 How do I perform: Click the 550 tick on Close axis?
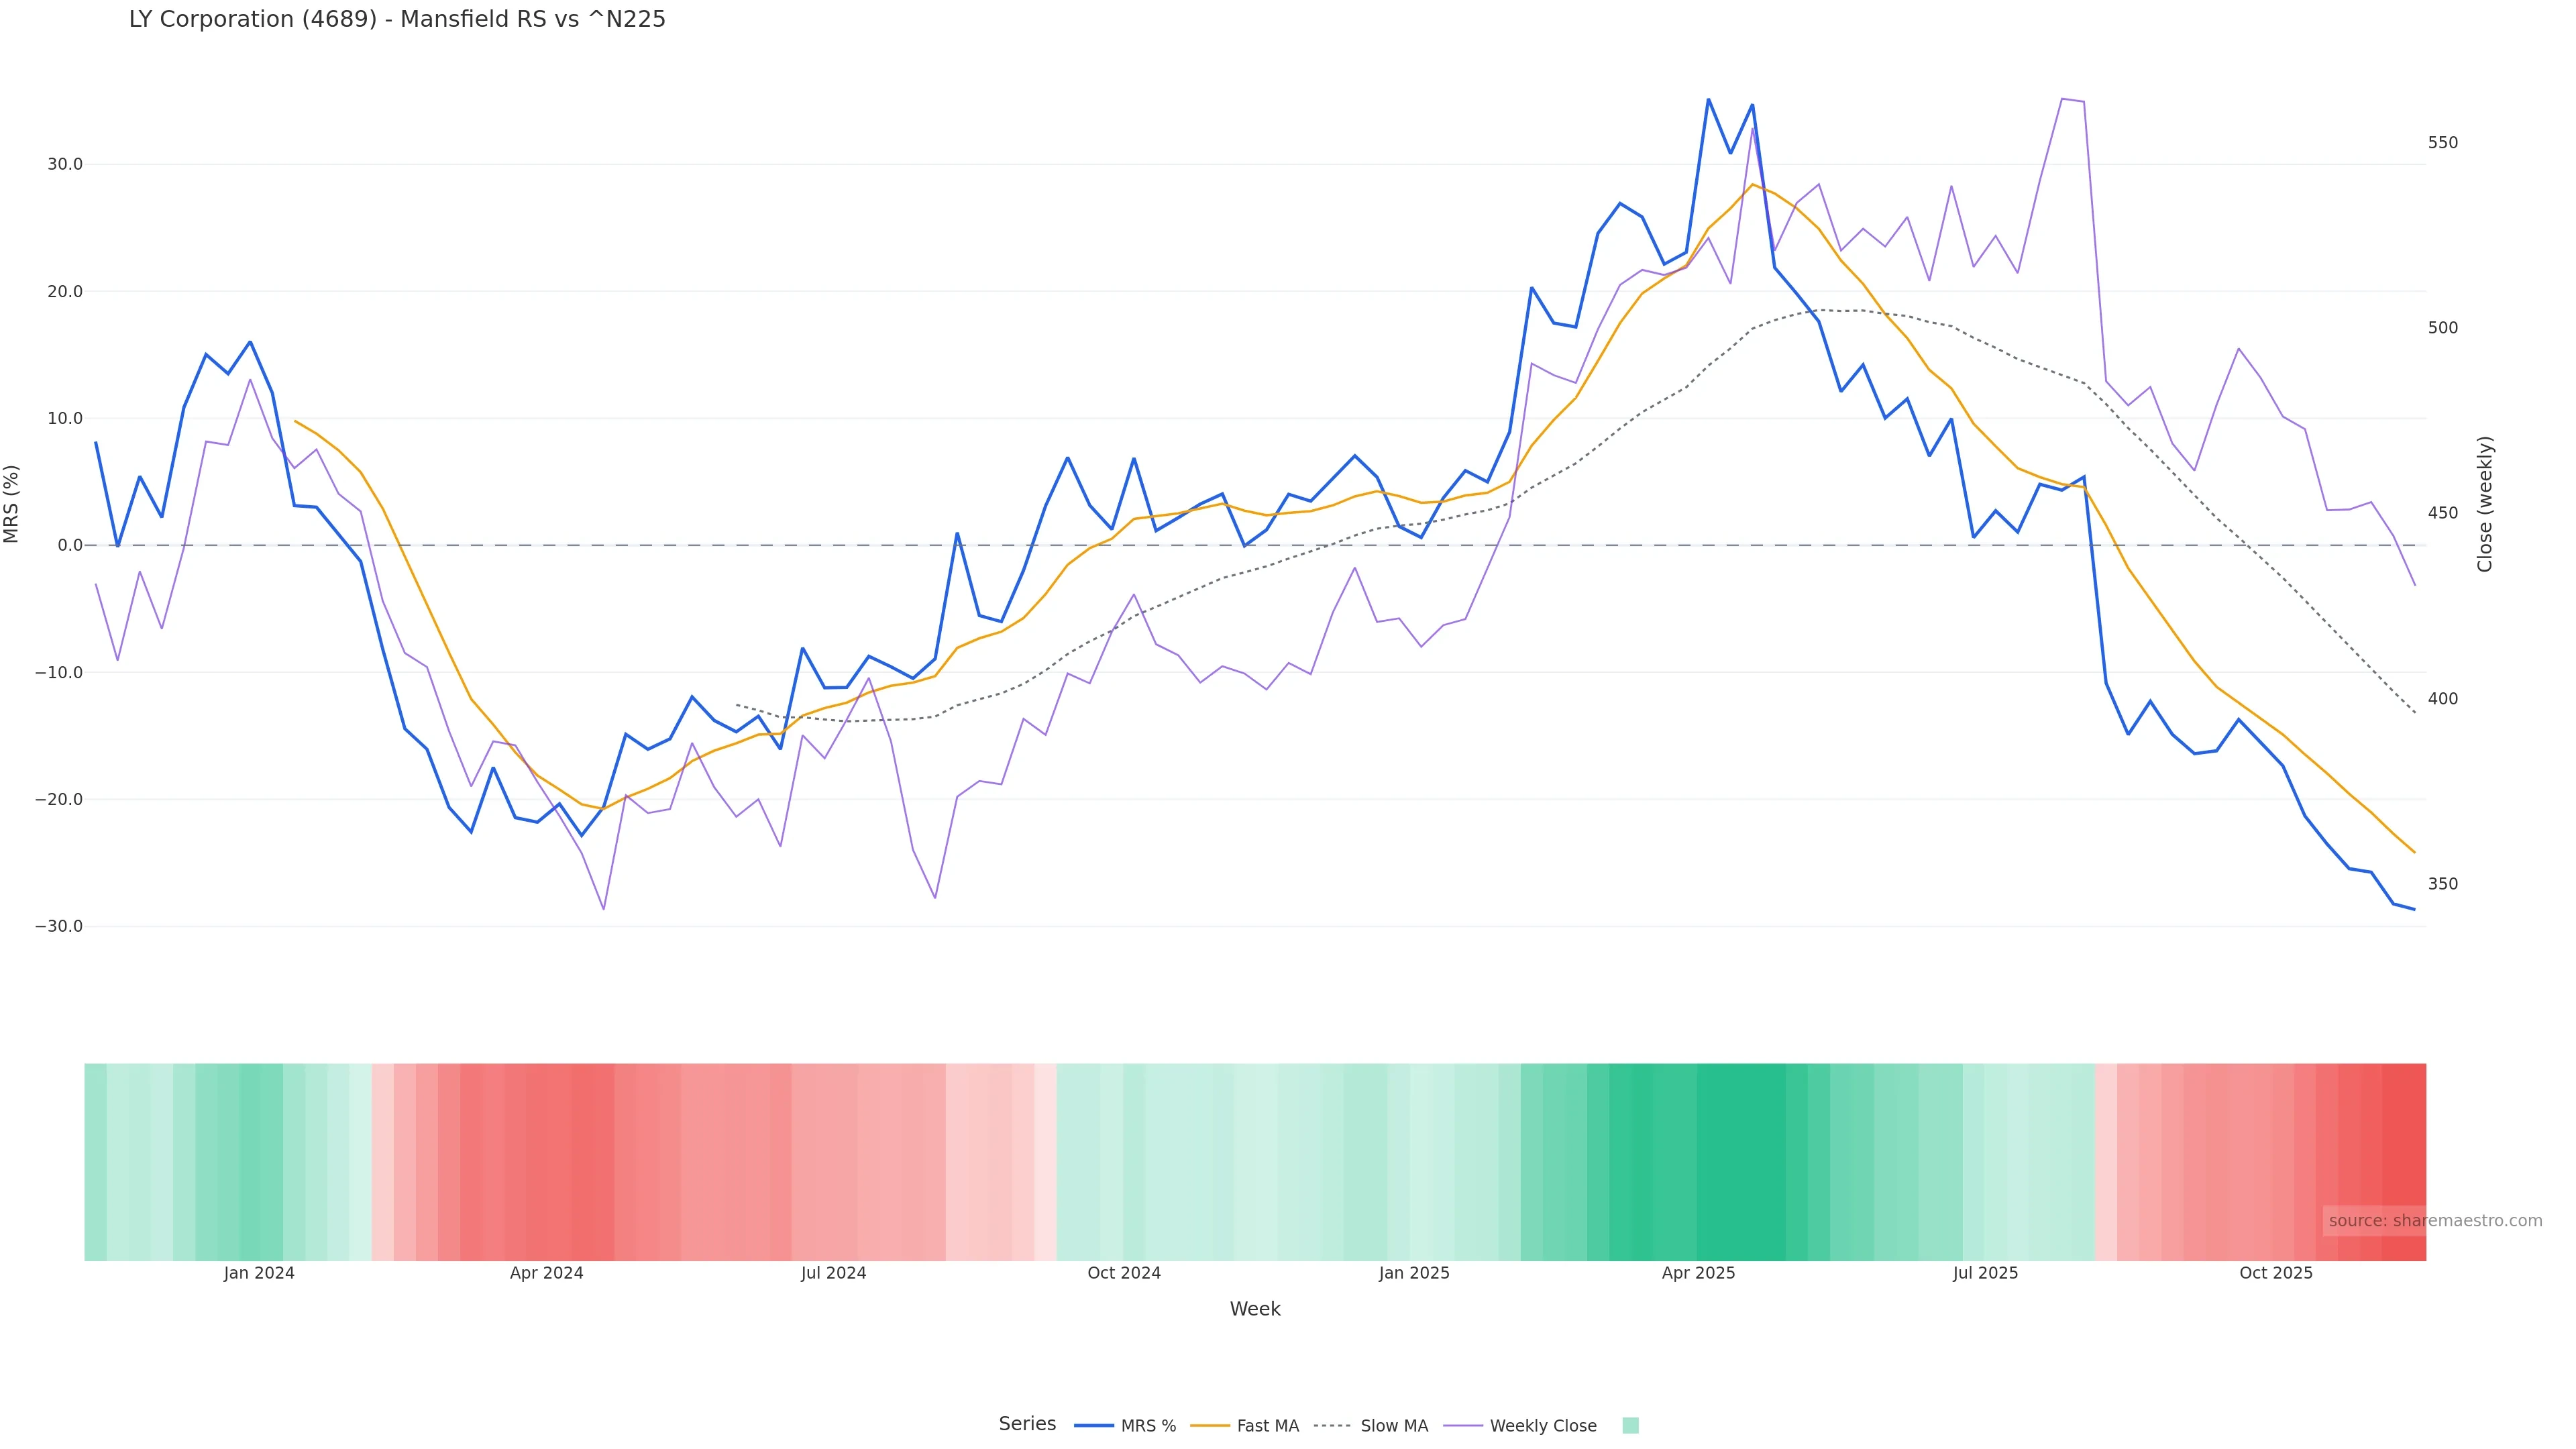2442,143
